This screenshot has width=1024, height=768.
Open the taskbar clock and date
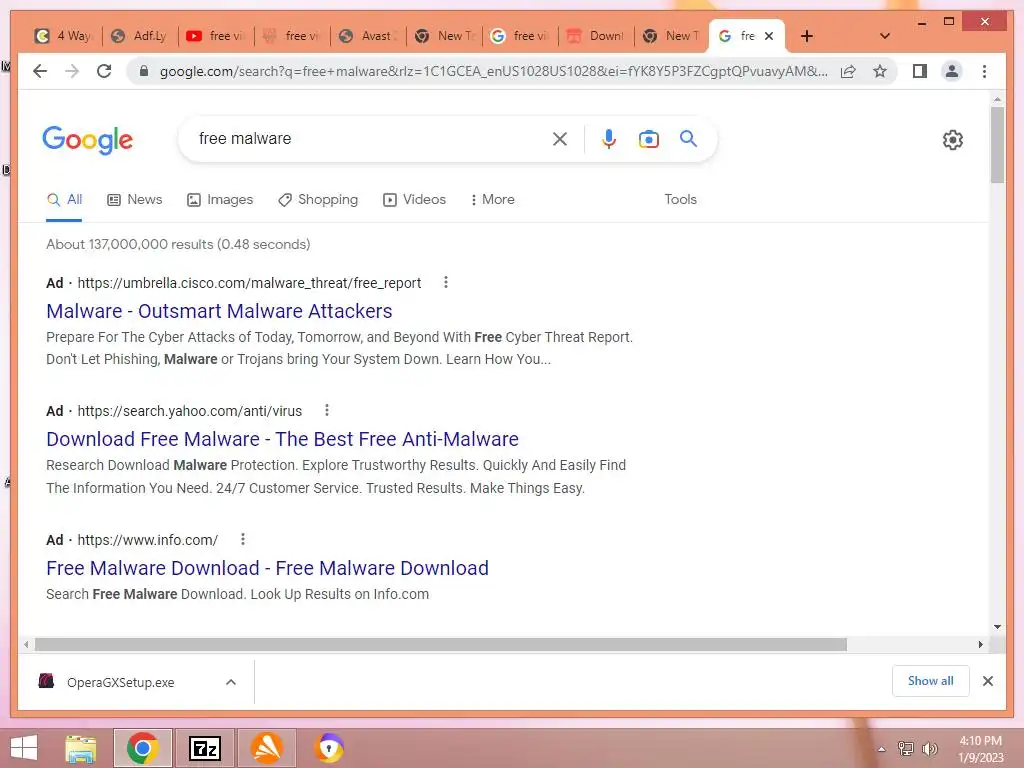(980, 749)
